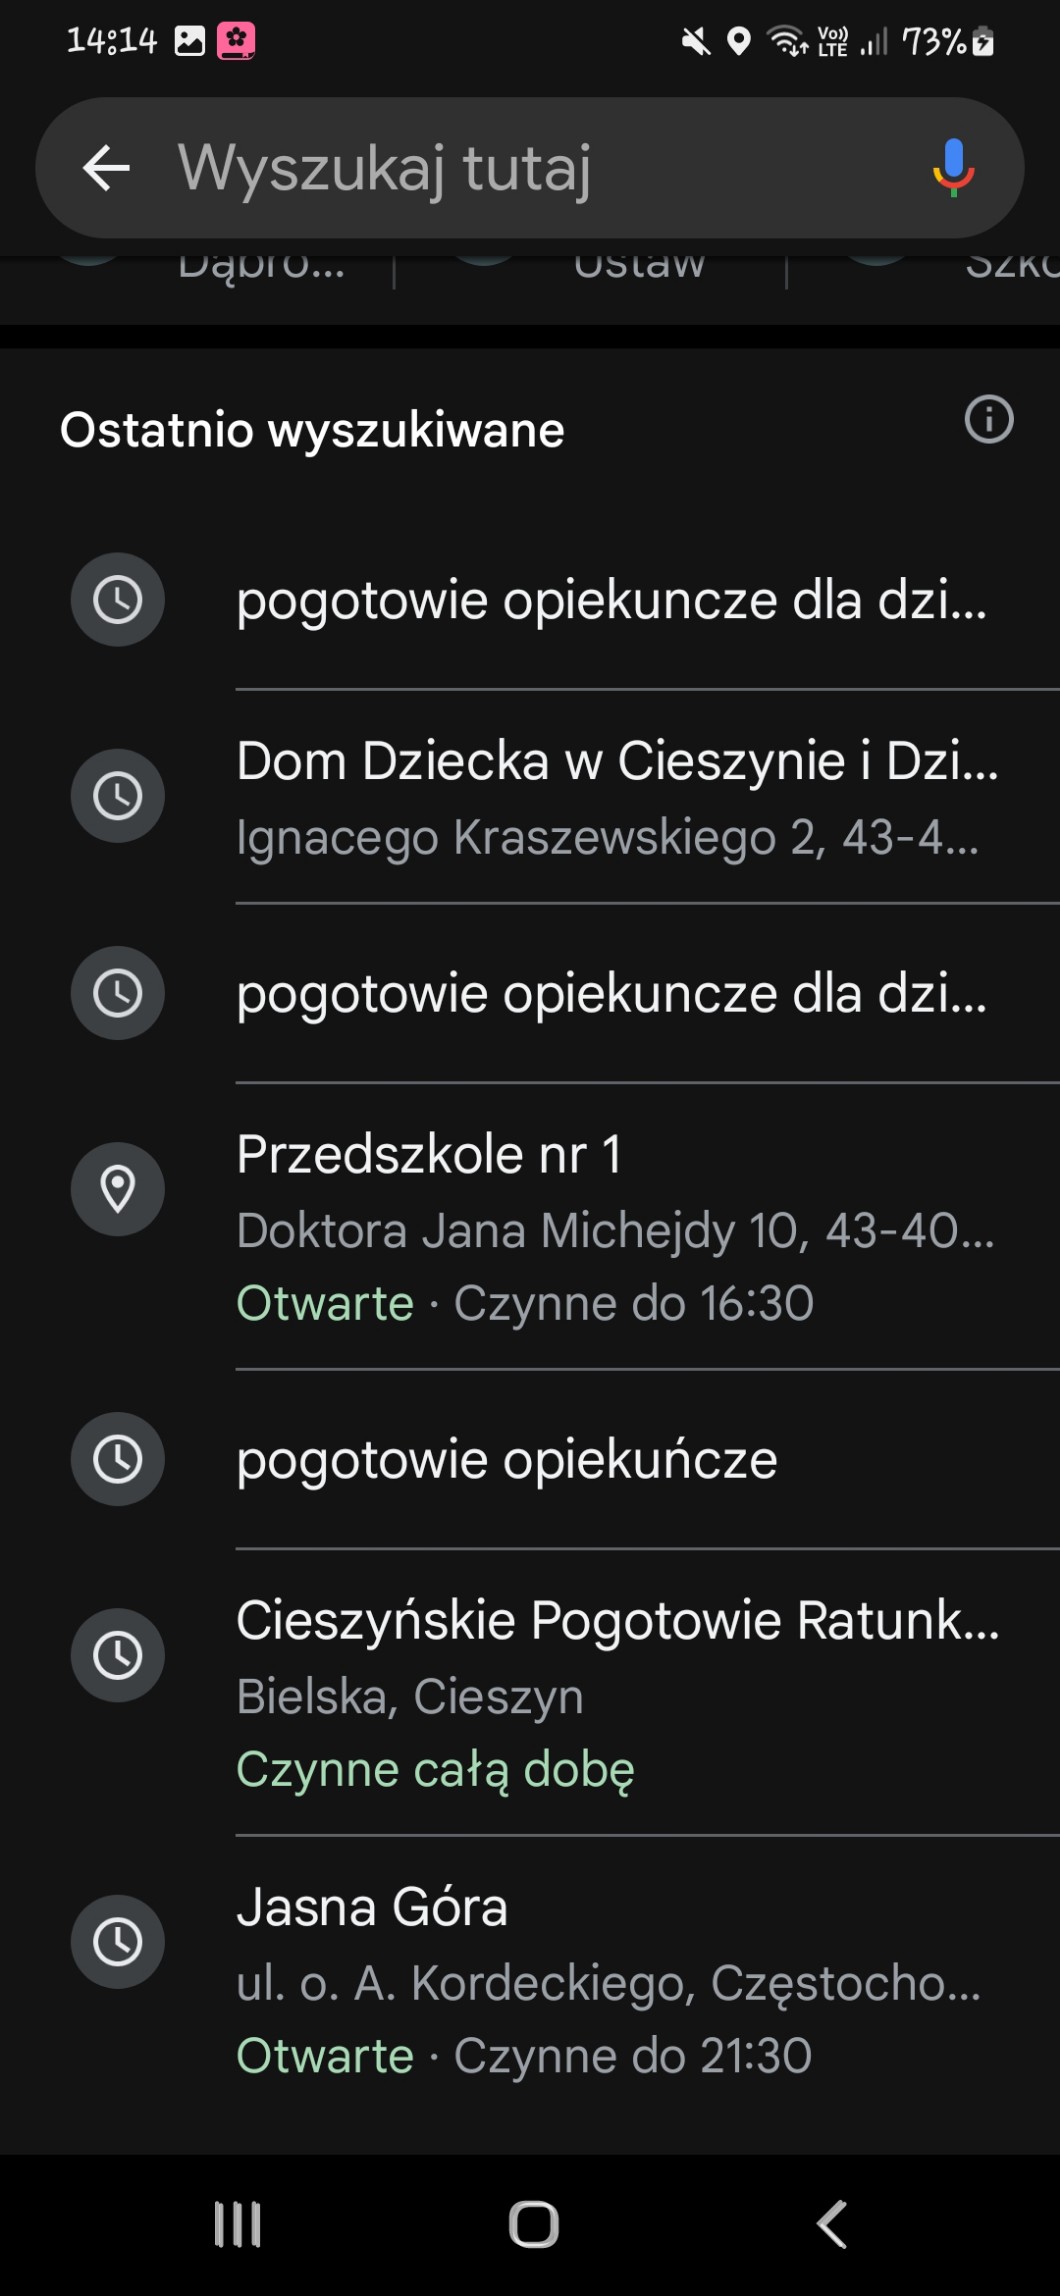Image resolution: width=1060 pixels, height=2296 pixels.
Task: Open info icon next to Ostatnio wyszukiwane
Action: point(988,419)
